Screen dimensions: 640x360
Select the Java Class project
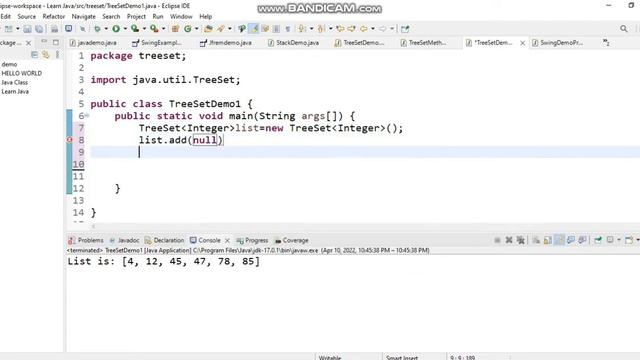coord(15,82)
